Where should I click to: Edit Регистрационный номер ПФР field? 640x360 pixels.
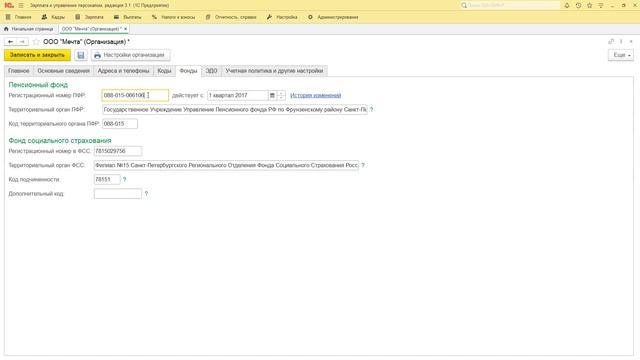[x=135, y=95]
